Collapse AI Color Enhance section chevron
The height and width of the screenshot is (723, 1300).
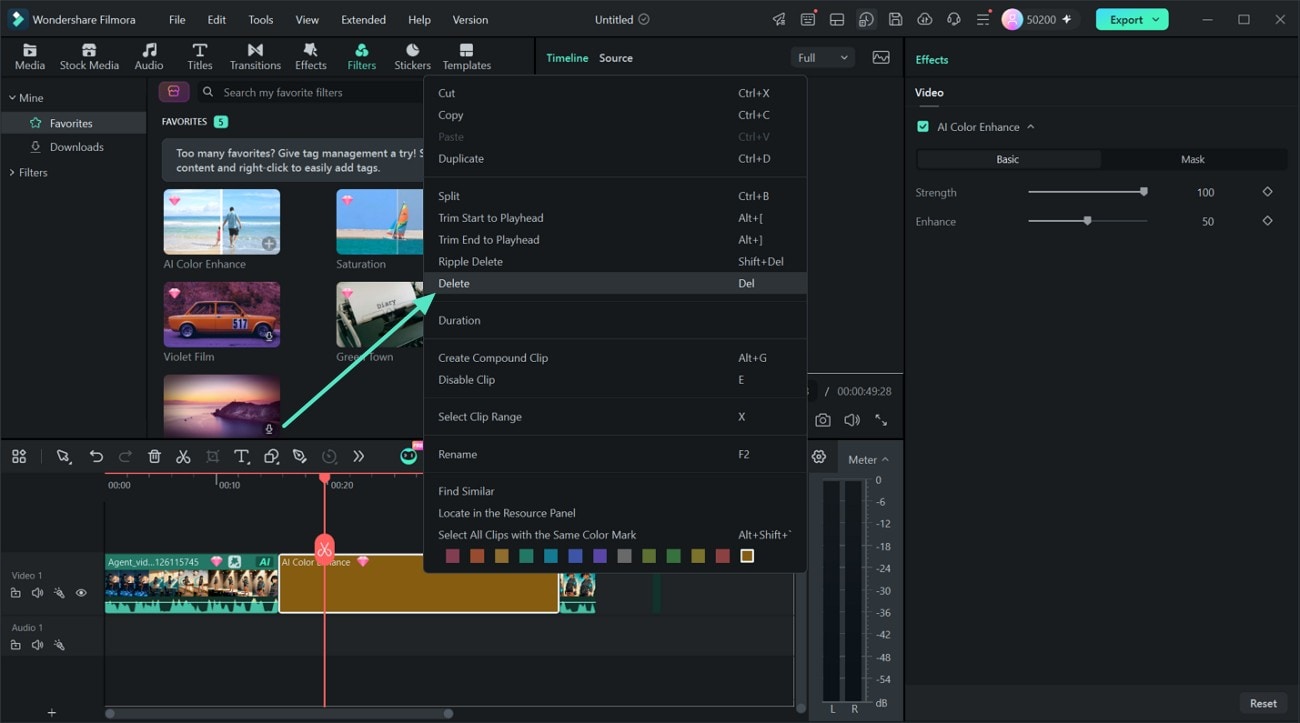click(x=1030, y=127)
